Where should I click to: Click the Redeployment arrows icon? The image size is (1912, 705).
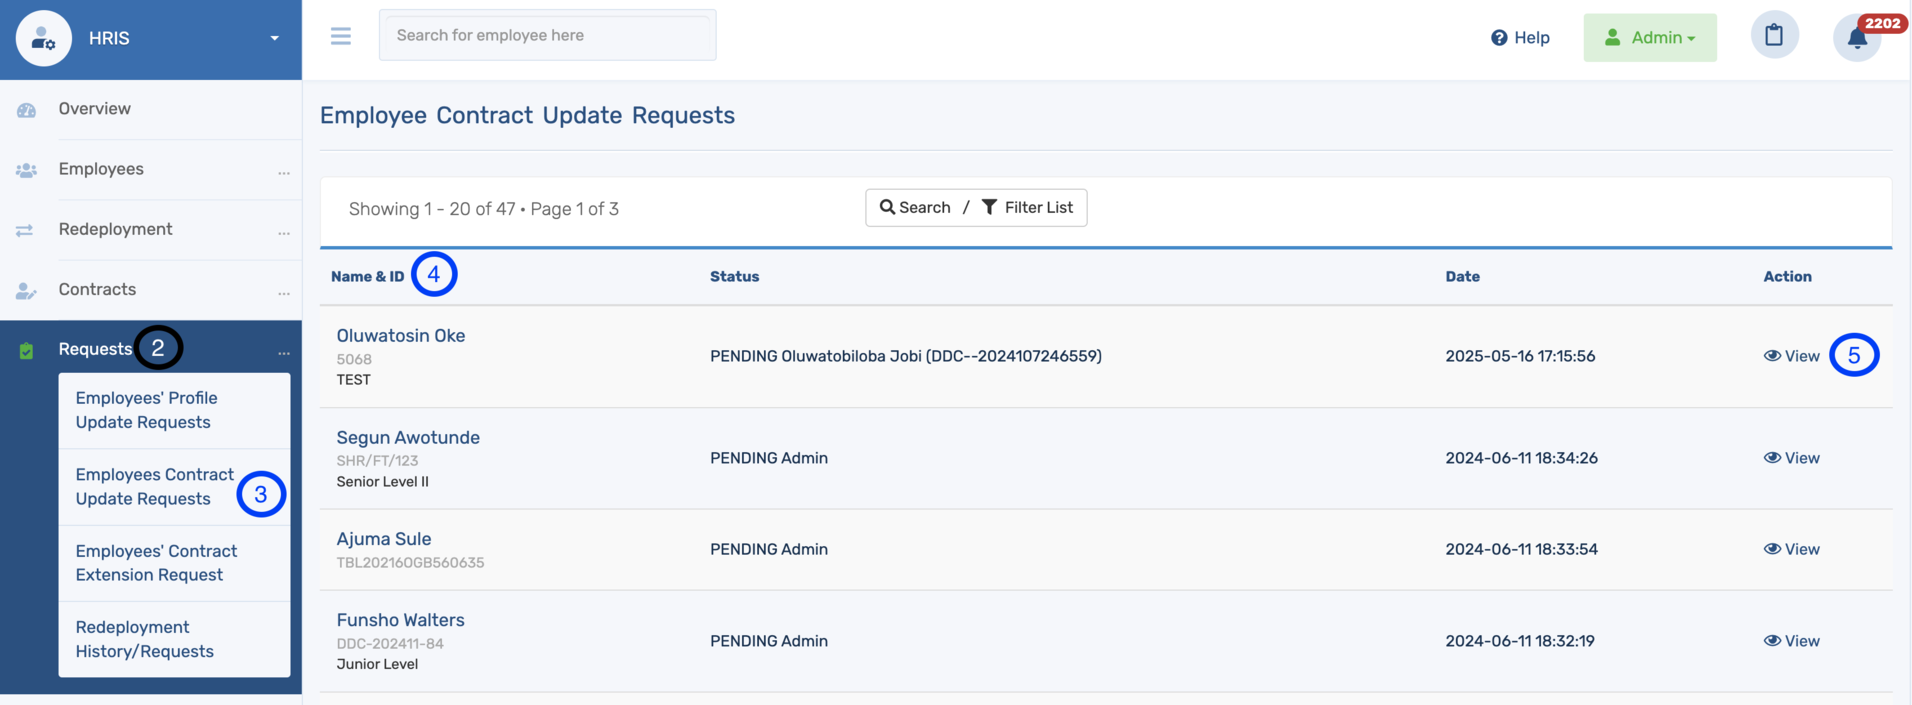[25, 230]
